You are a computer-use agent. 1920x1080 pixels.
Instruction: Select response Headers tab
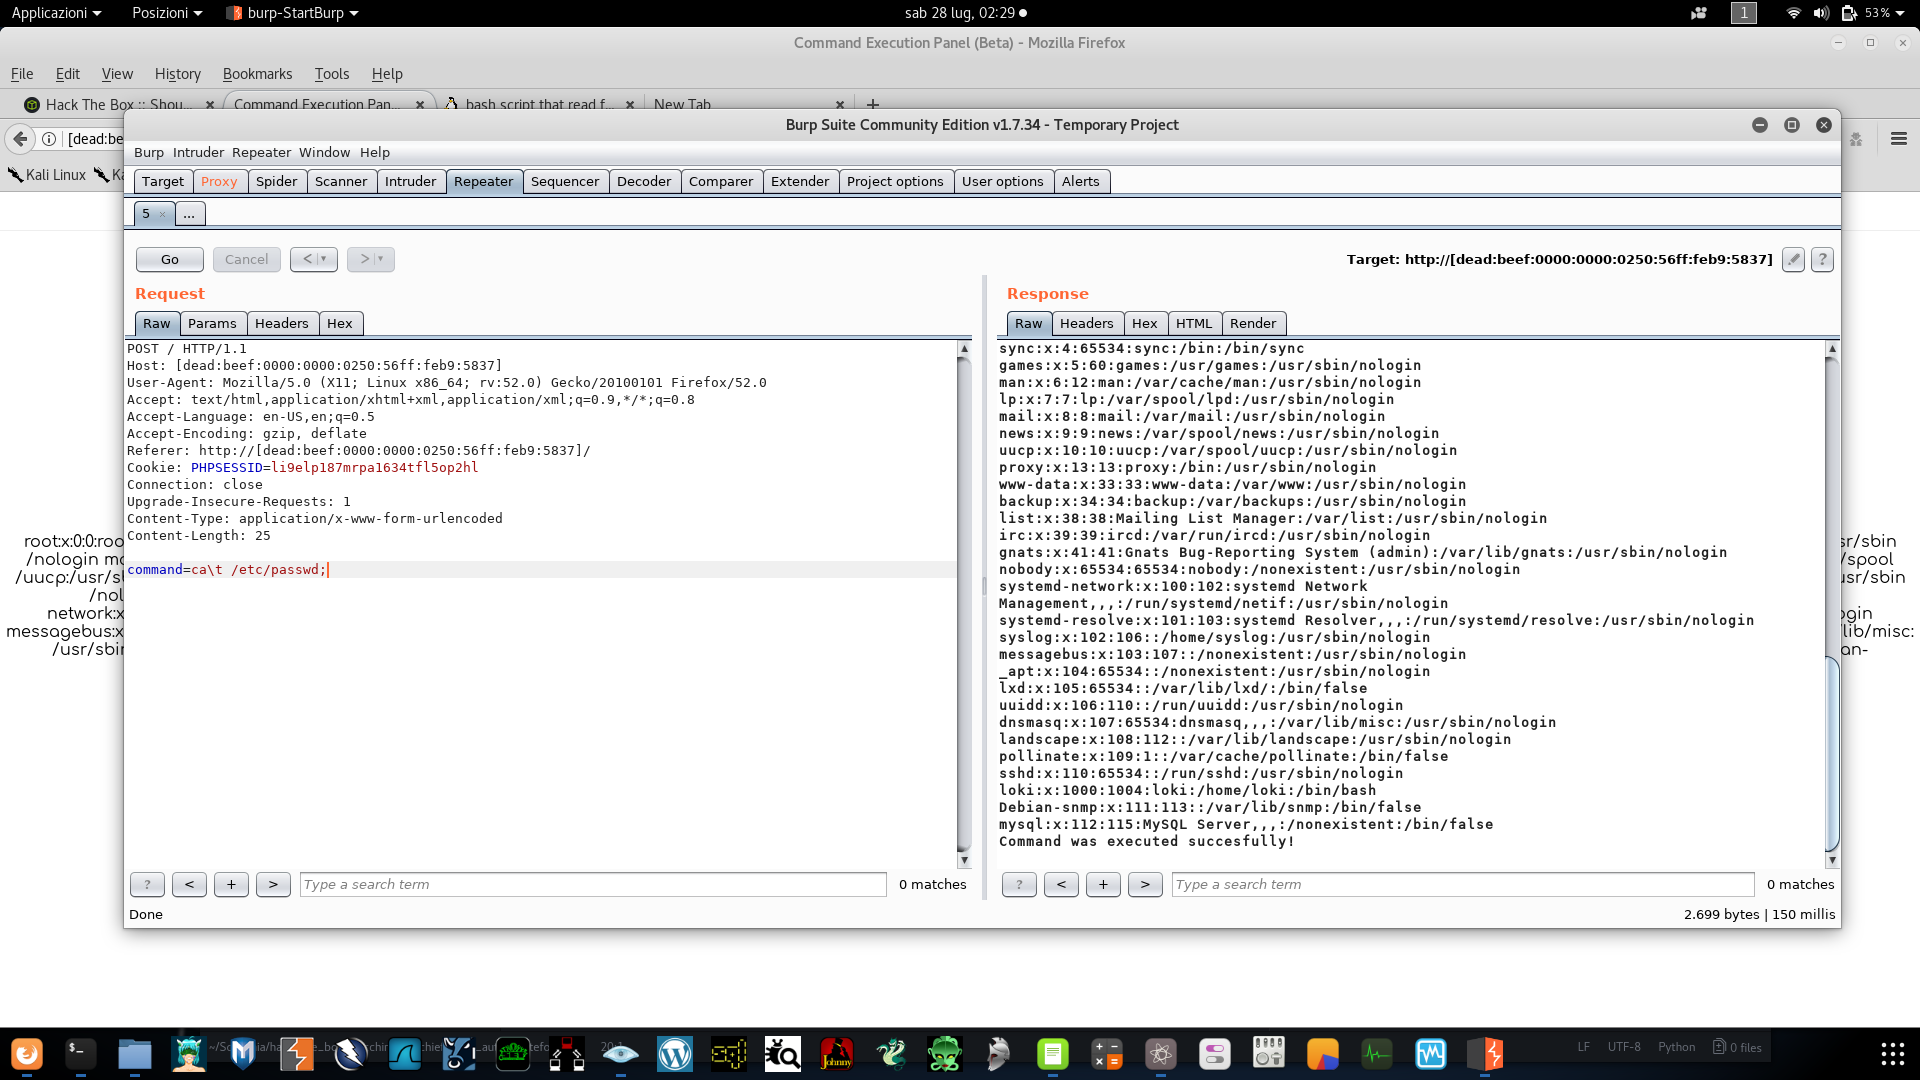point(1086,323)
